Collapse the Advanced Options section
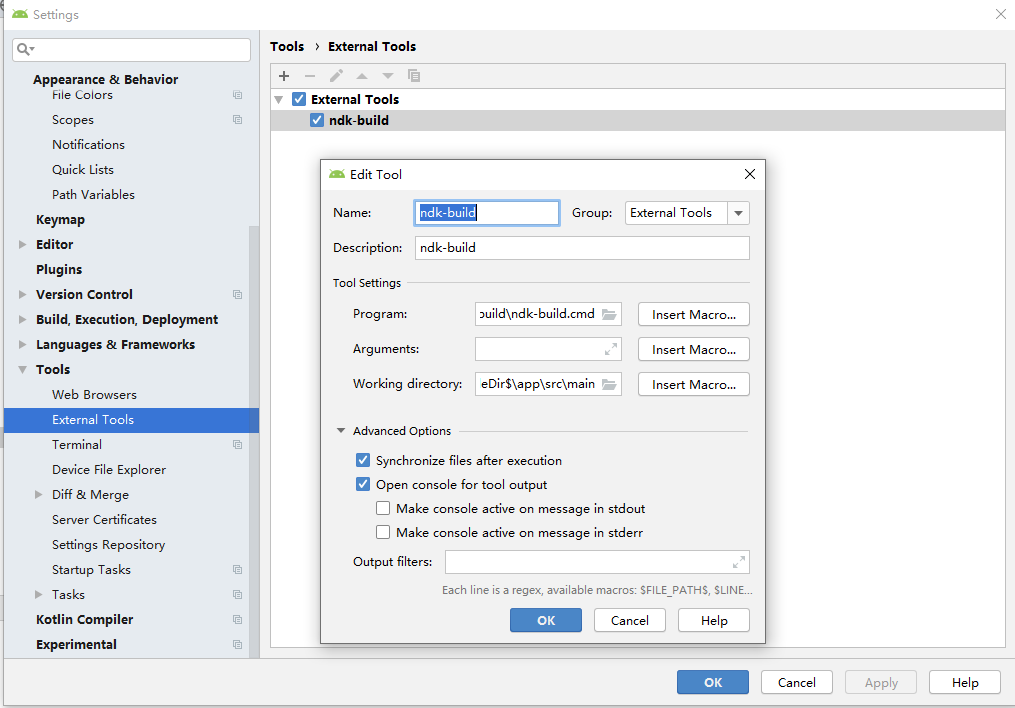Screen dimensions: 1015x708 (x=341, y=430)
